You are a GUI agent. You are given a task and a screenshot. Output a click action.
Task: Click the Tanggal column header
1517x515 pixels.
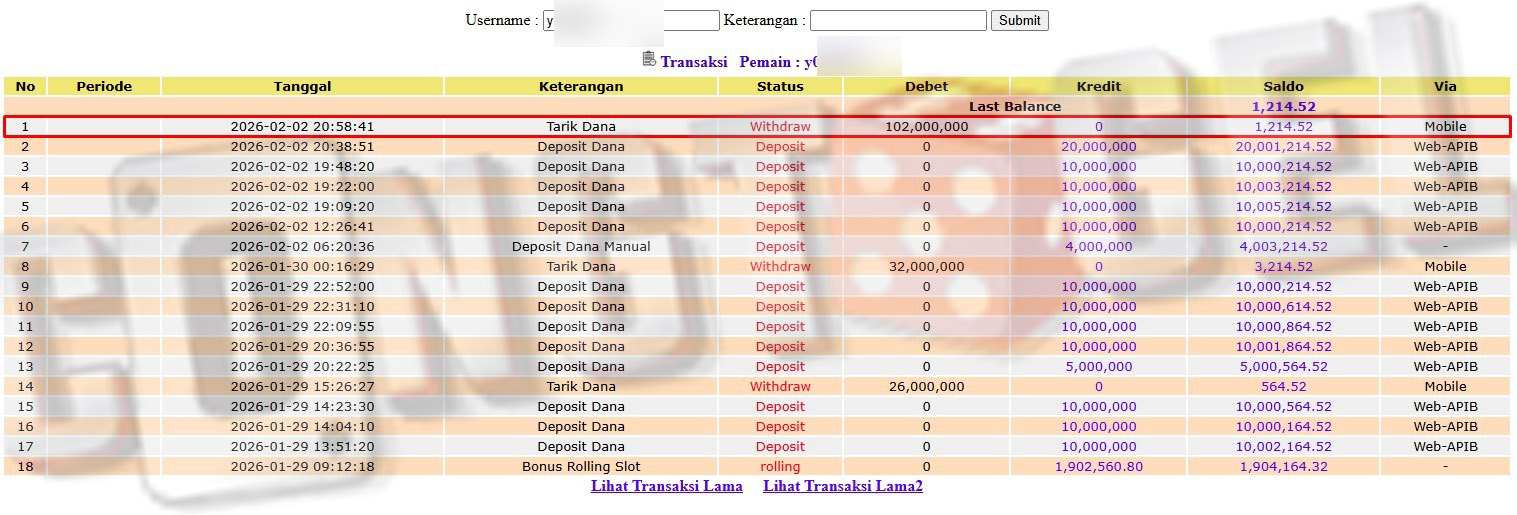pyautogui.click(x=302, y=86)
